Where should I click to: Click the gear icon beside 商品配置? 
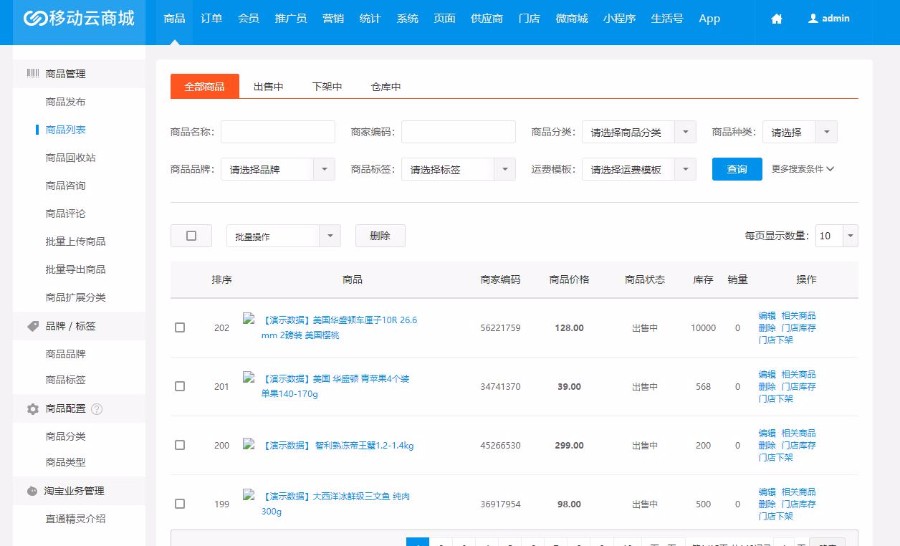click(x=32, y=409)
